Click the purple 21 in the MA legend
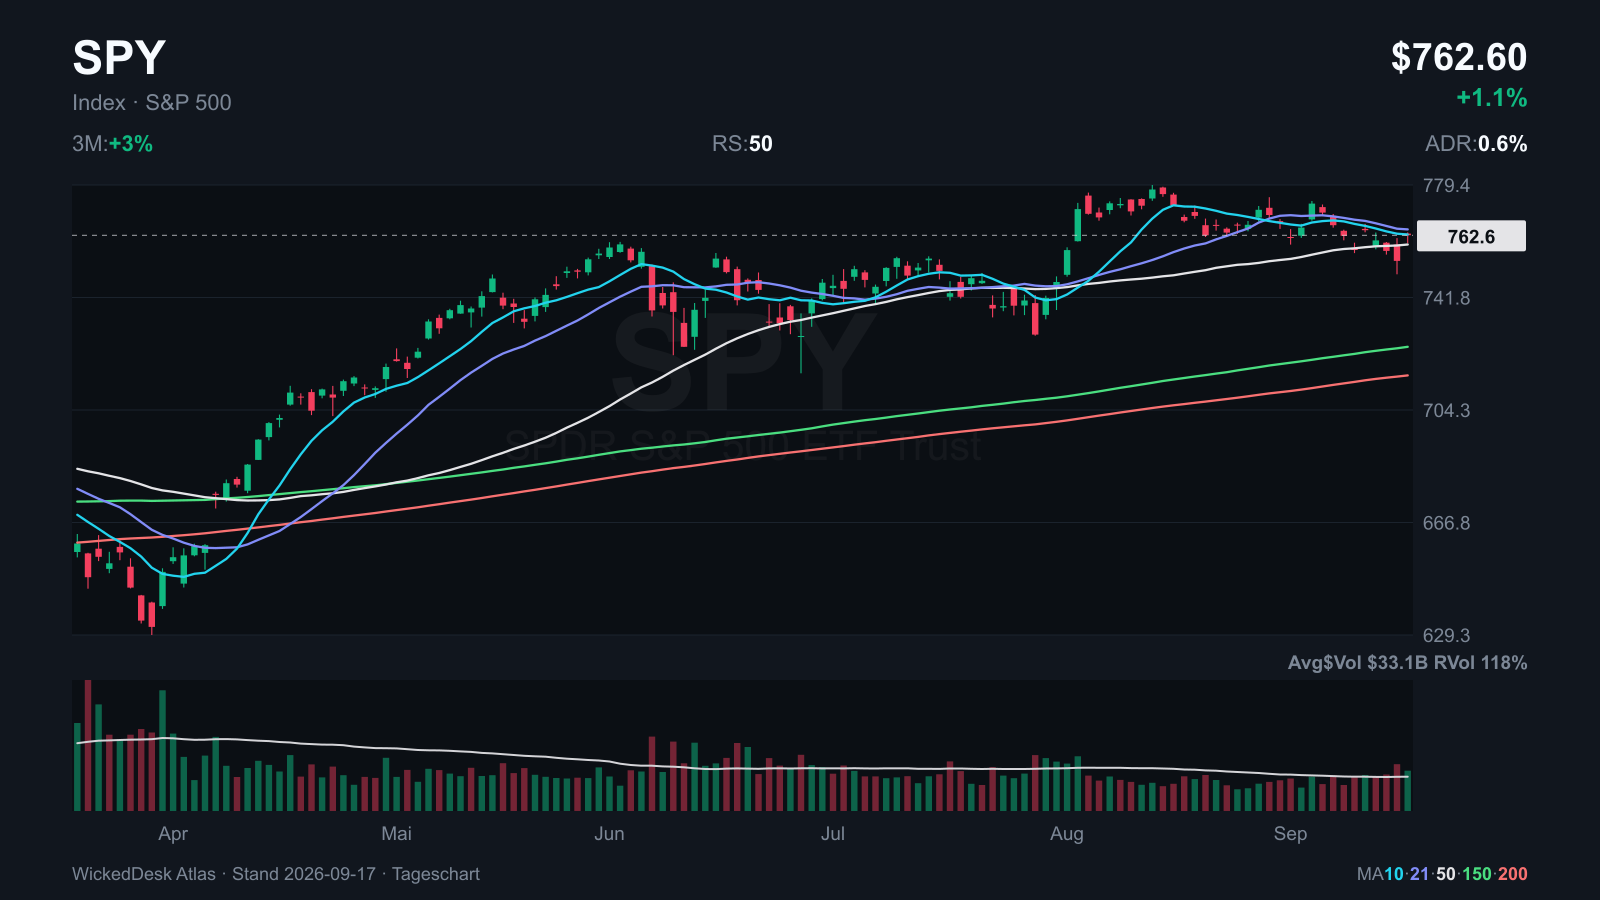 tap(1420, 874)
